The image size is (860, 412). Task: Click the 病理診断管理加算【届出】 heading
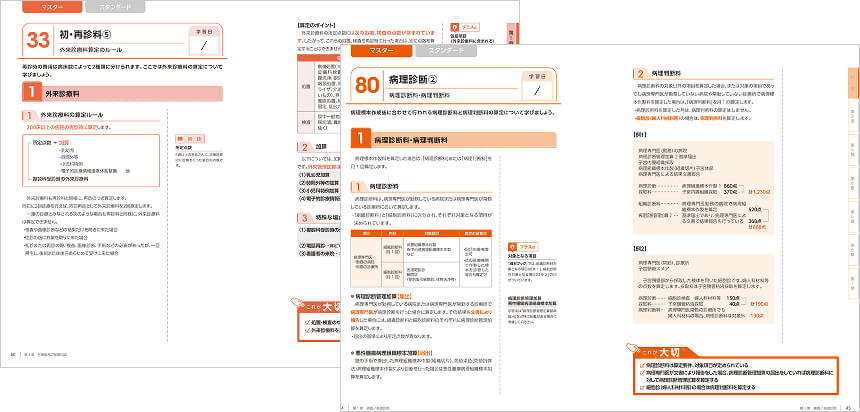381,296
